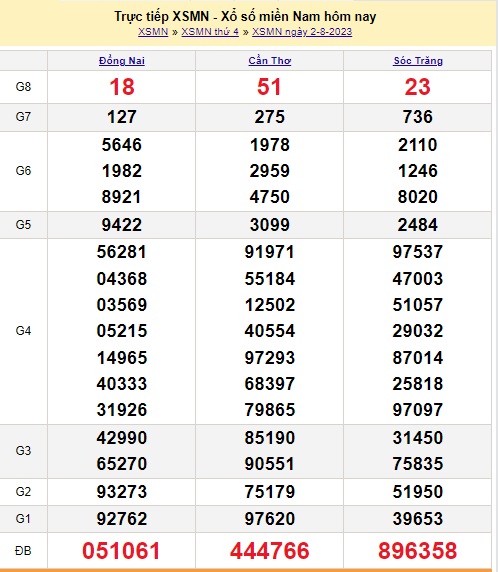Open the XSMN thứ 4 link
Screen dimensions: 498x572
click(210, 32)
